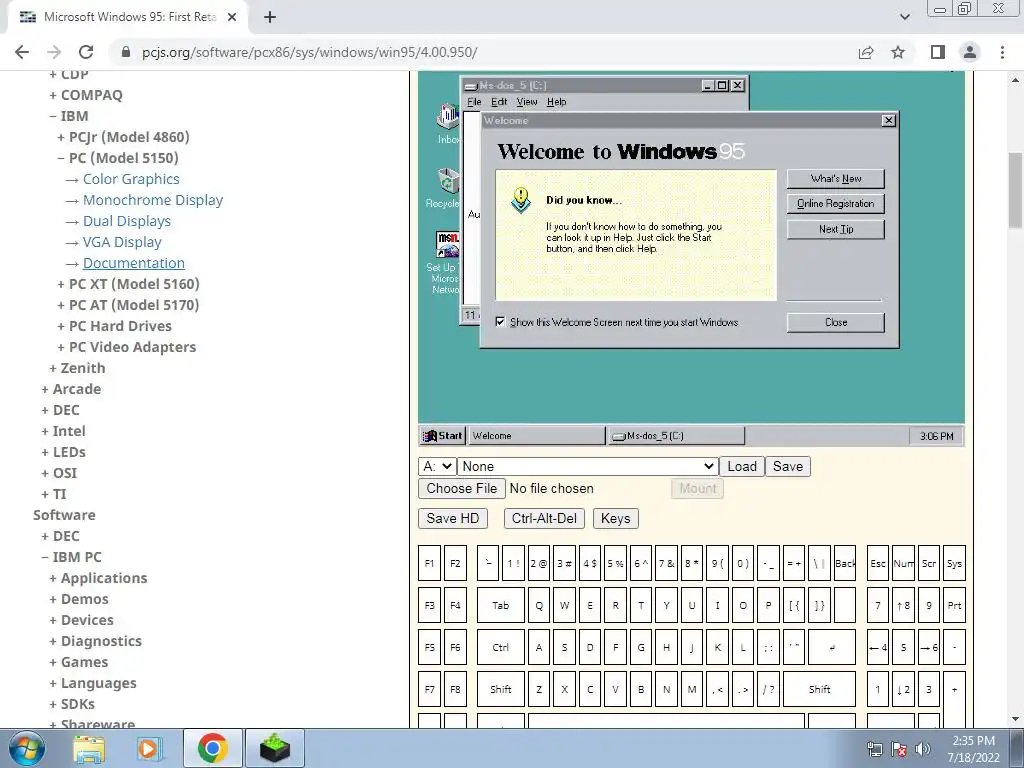Image resolution: width=1024 pixels, height=768 pixels.
Task: Click the page vertical scrollbar thumb
Action: pos(1016,191)
